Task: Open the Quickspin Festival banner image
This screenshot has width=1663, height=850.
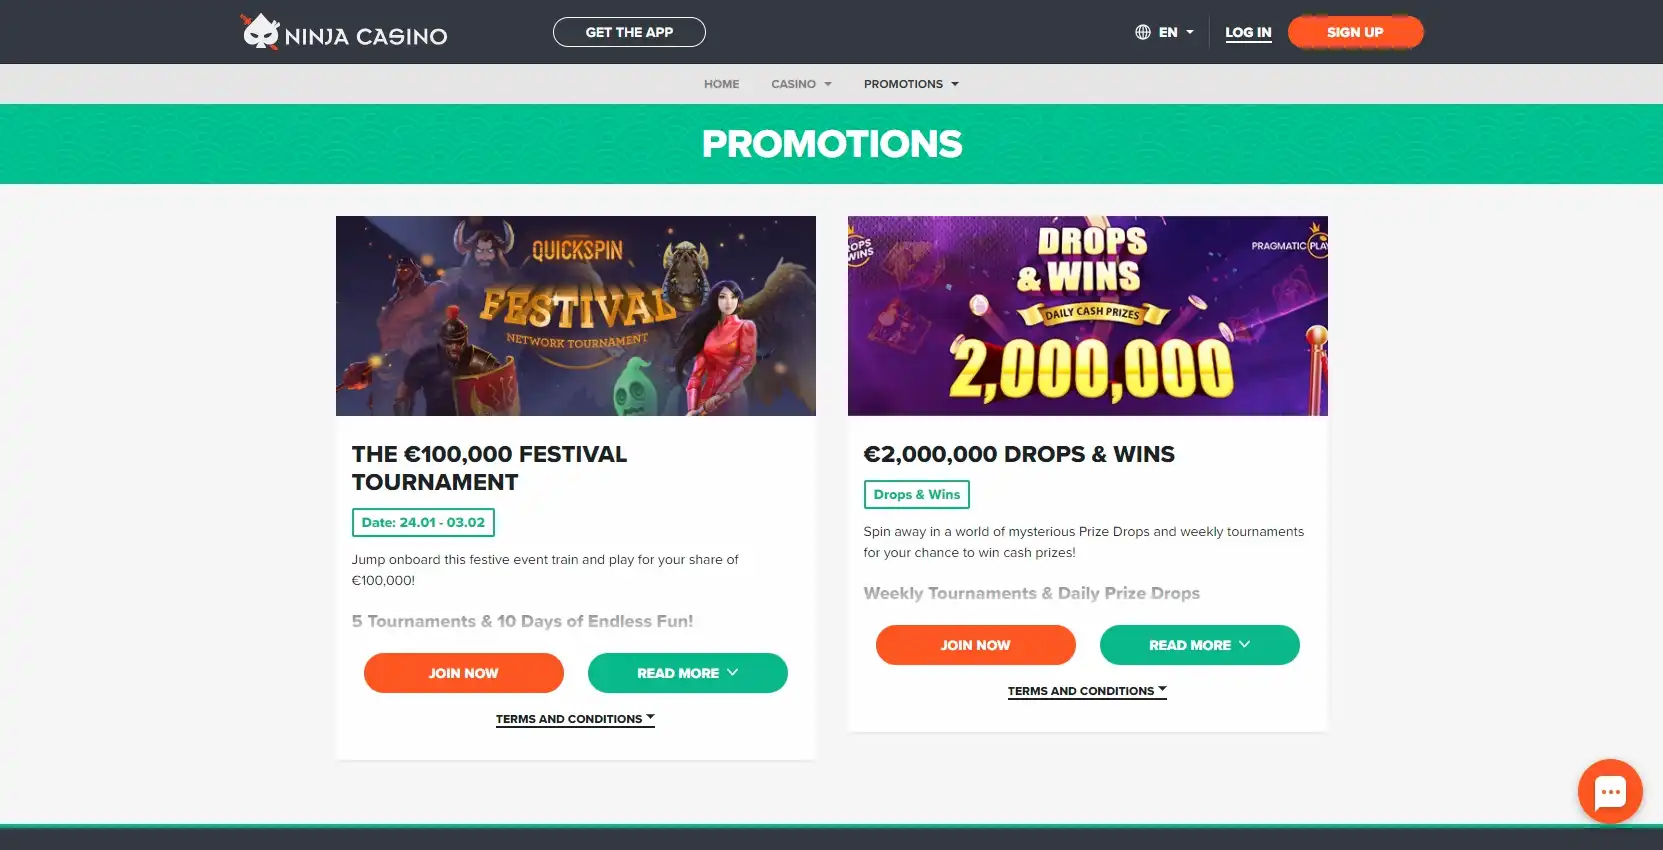Action: [575, 316]
